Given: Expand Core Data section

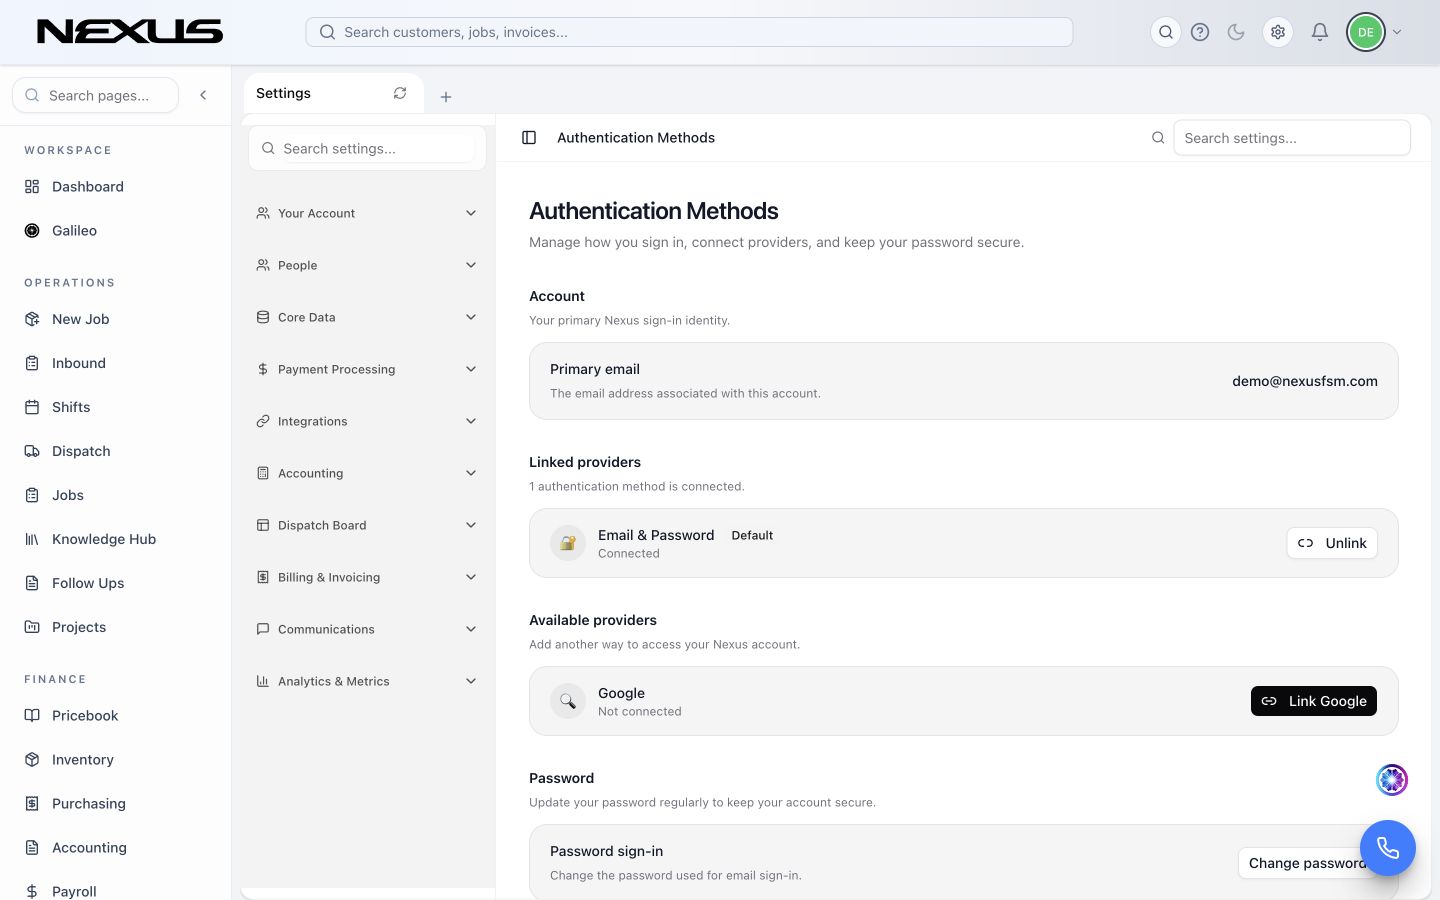Looking at the screenshot, I should 367,317.
